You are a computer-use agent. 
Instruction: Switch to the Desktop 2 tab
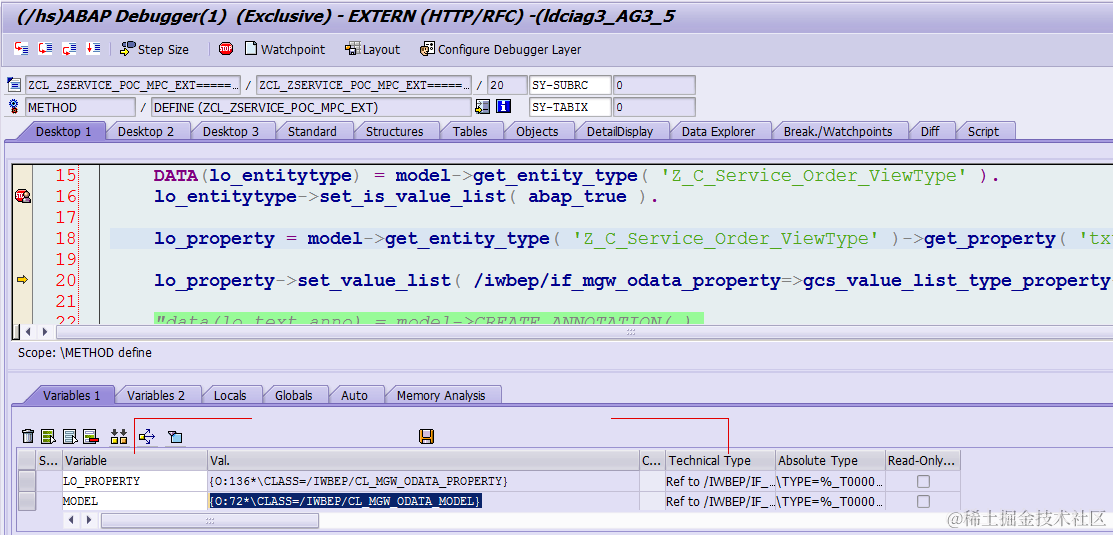click(146, 131)
